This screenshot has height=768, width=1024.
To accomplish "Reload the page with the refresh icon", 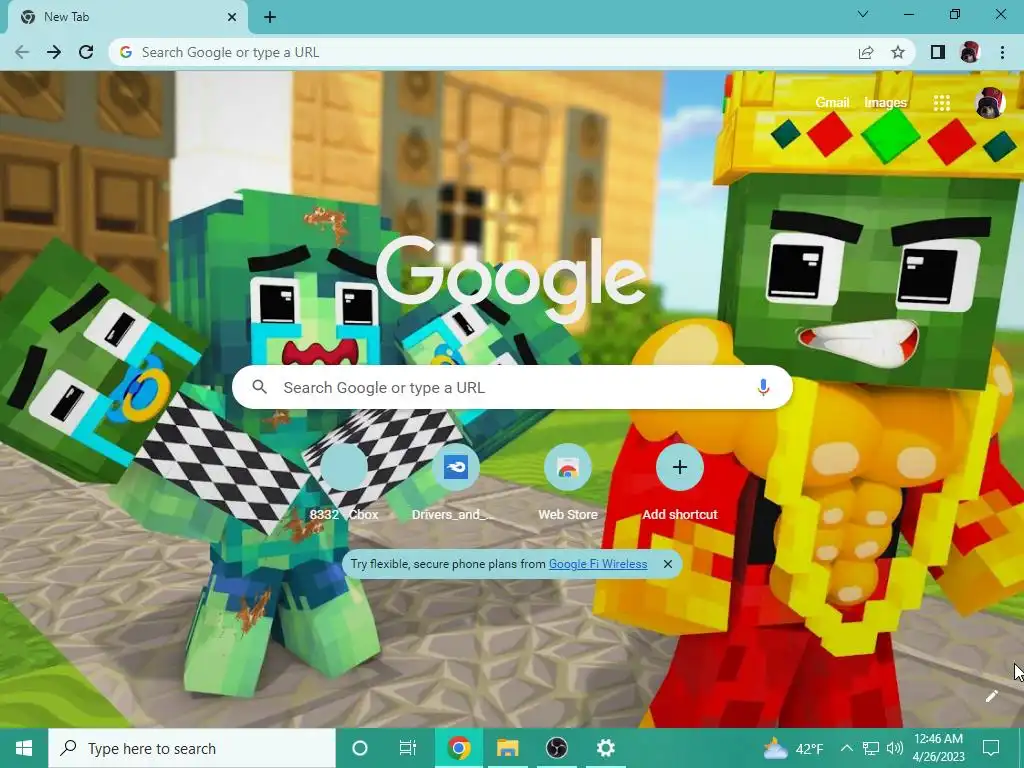I will (86, 52).
